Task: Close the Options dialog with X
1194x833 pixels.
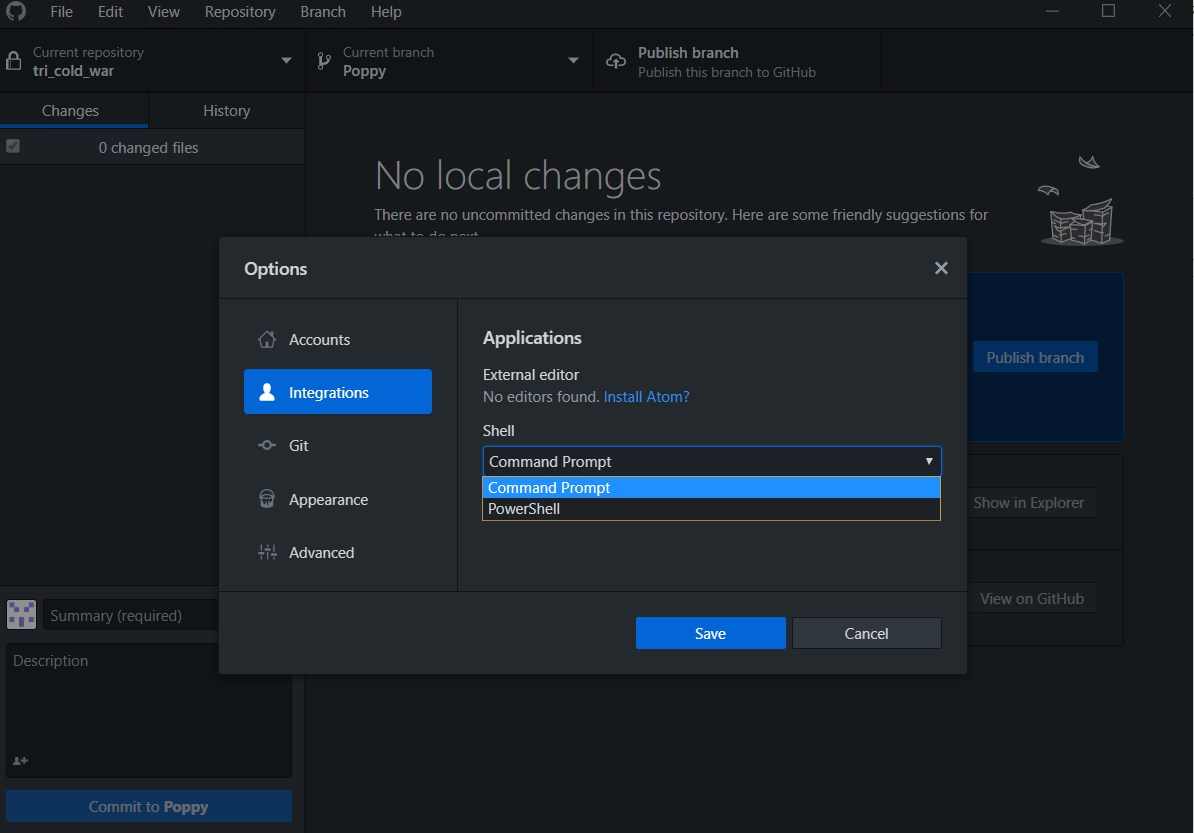Action: 941,268
